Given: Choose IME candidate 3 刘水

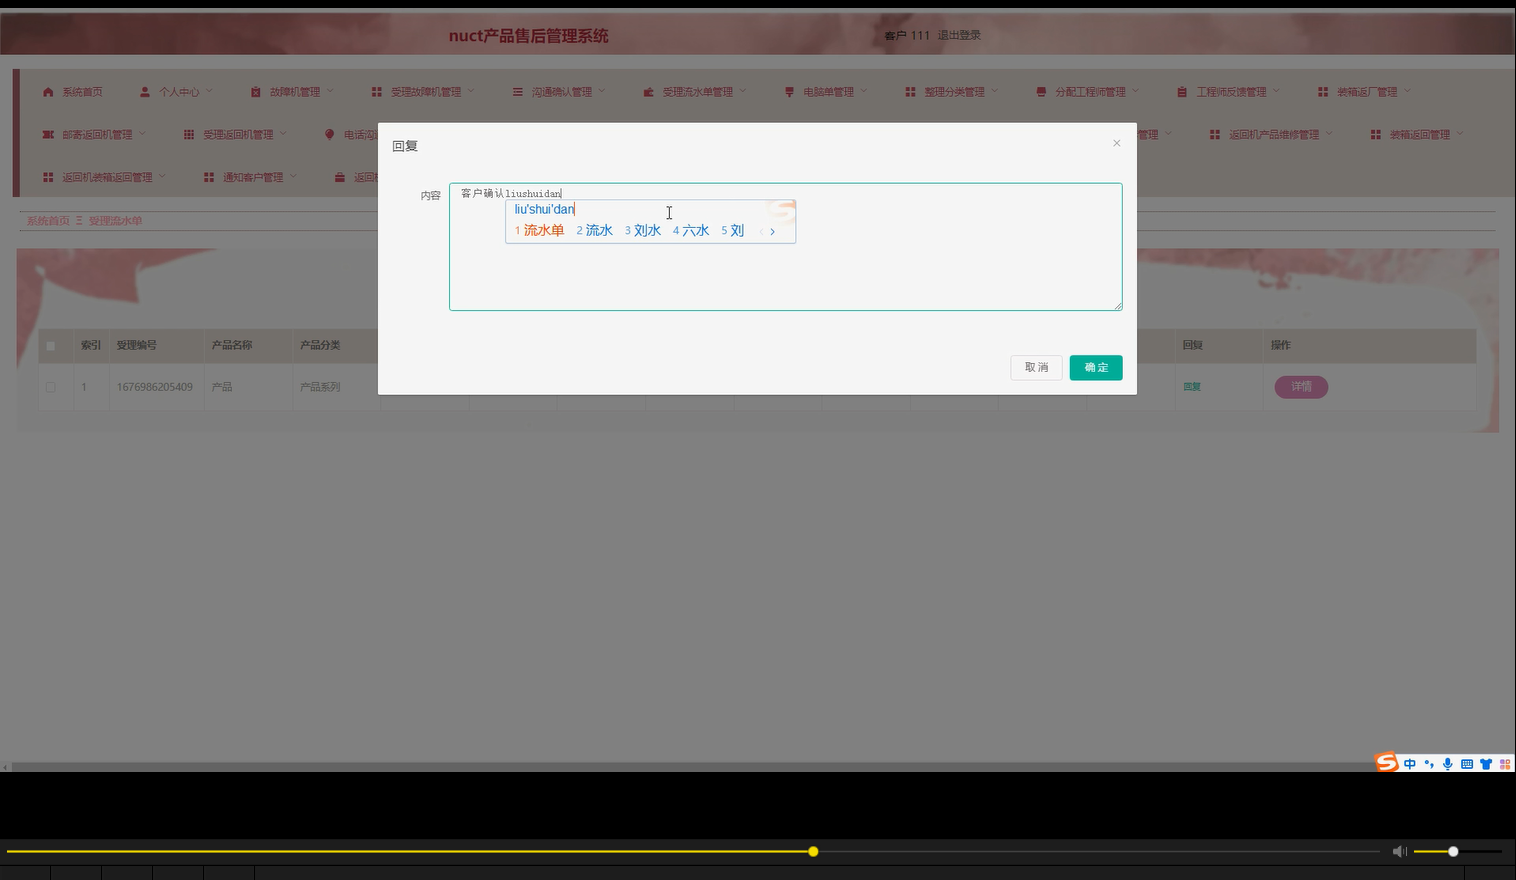Looking at the screenshot, I should [643, 231].
